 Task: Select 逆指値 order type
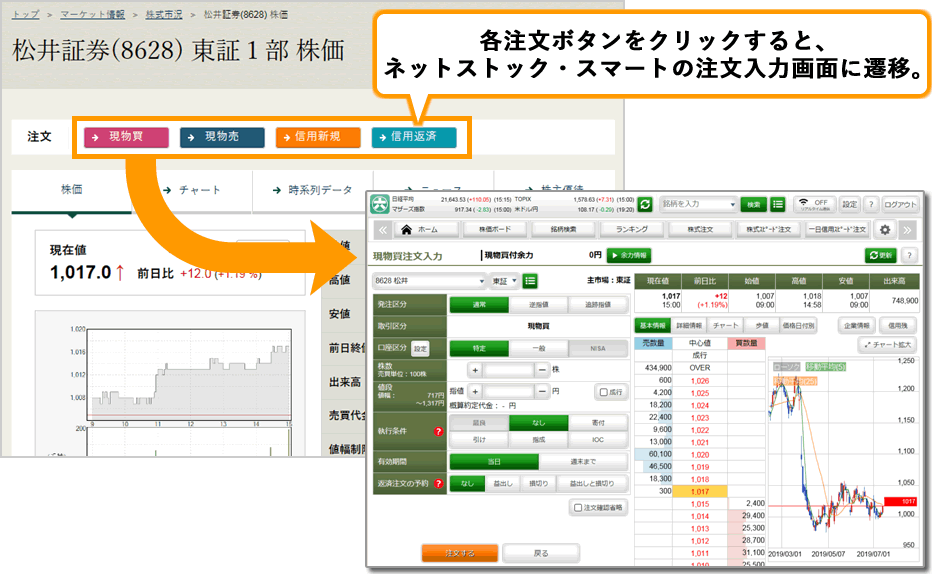pyautogui.click(x=539, y=305)
